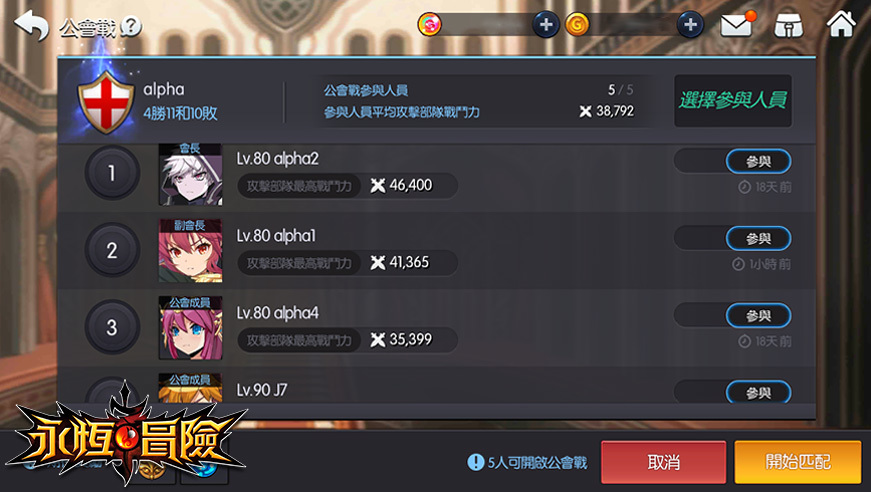Click the rainbow gem currency icon
Image resolution: width=871 pixels, height=492 pixels.
click(x=429, y=25)
